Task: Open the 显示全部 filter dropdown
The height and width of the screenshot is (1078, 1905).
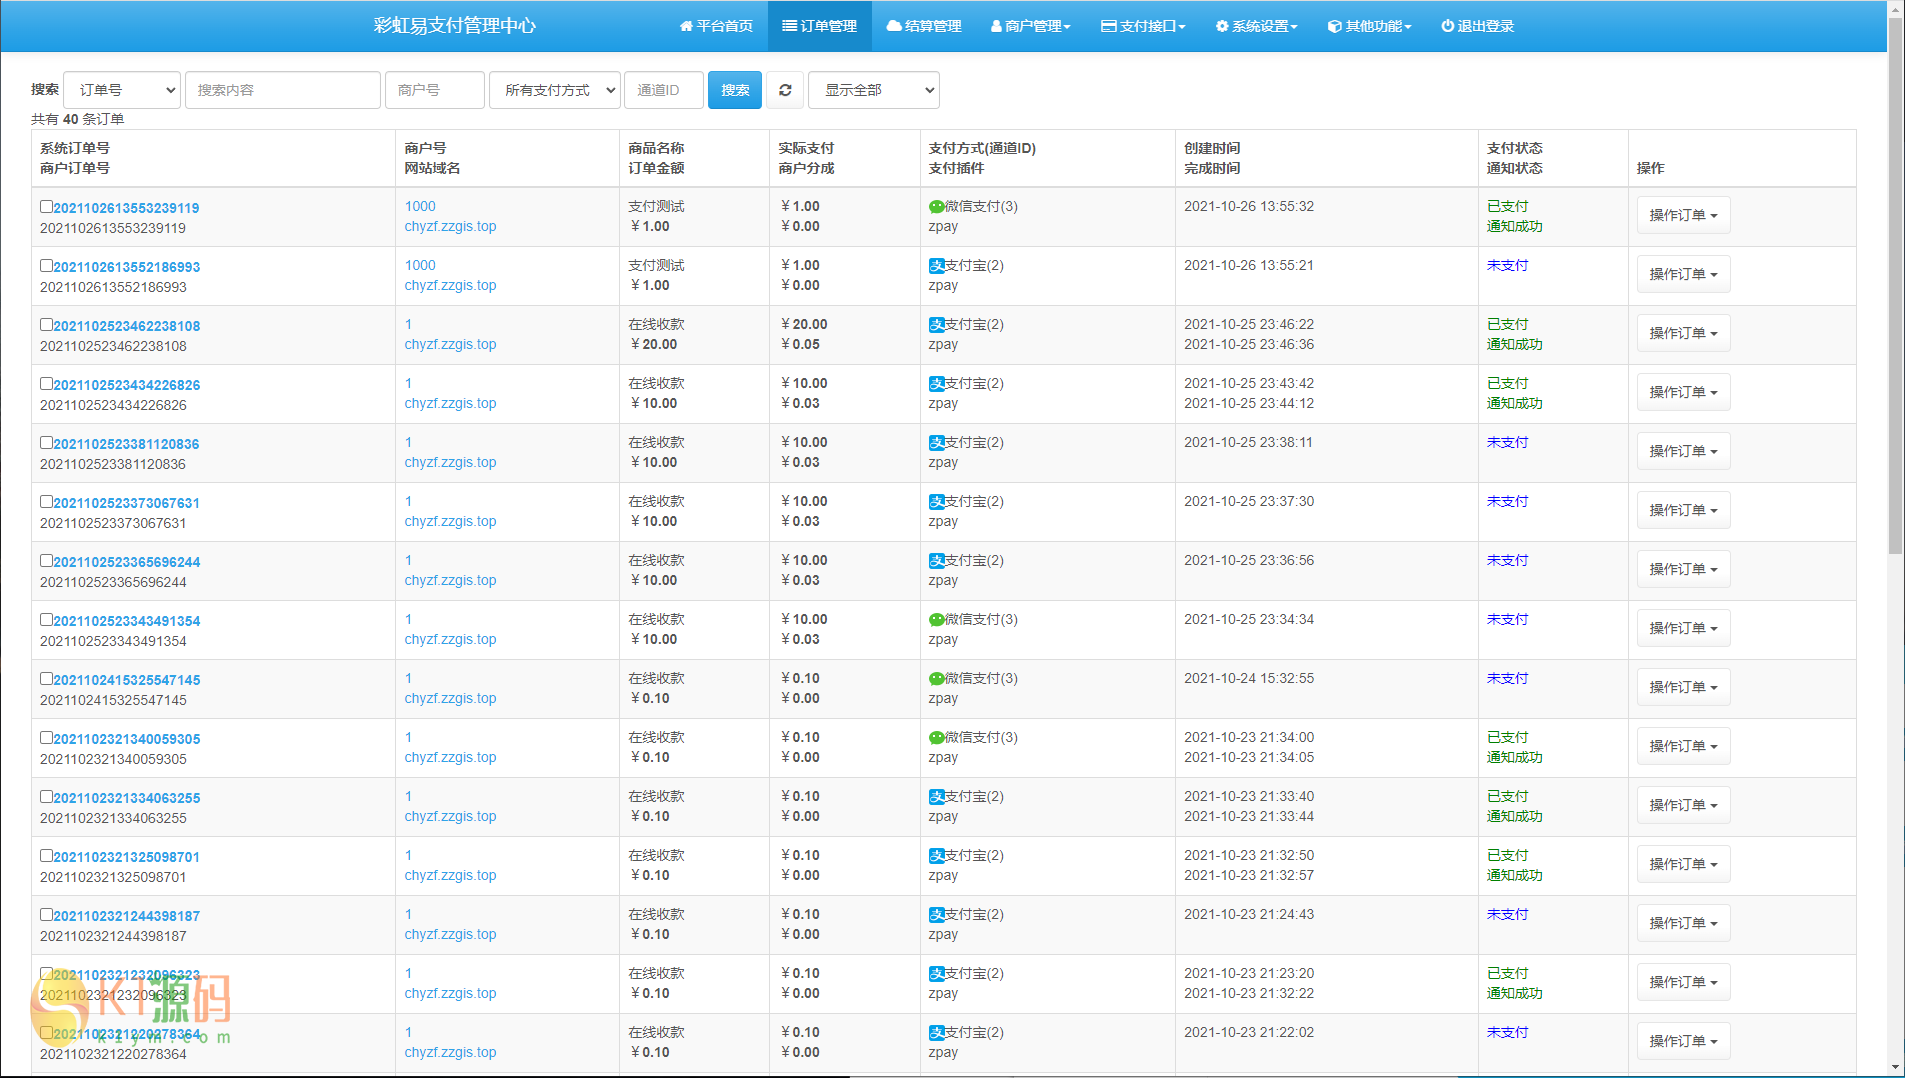Action: 874,90
